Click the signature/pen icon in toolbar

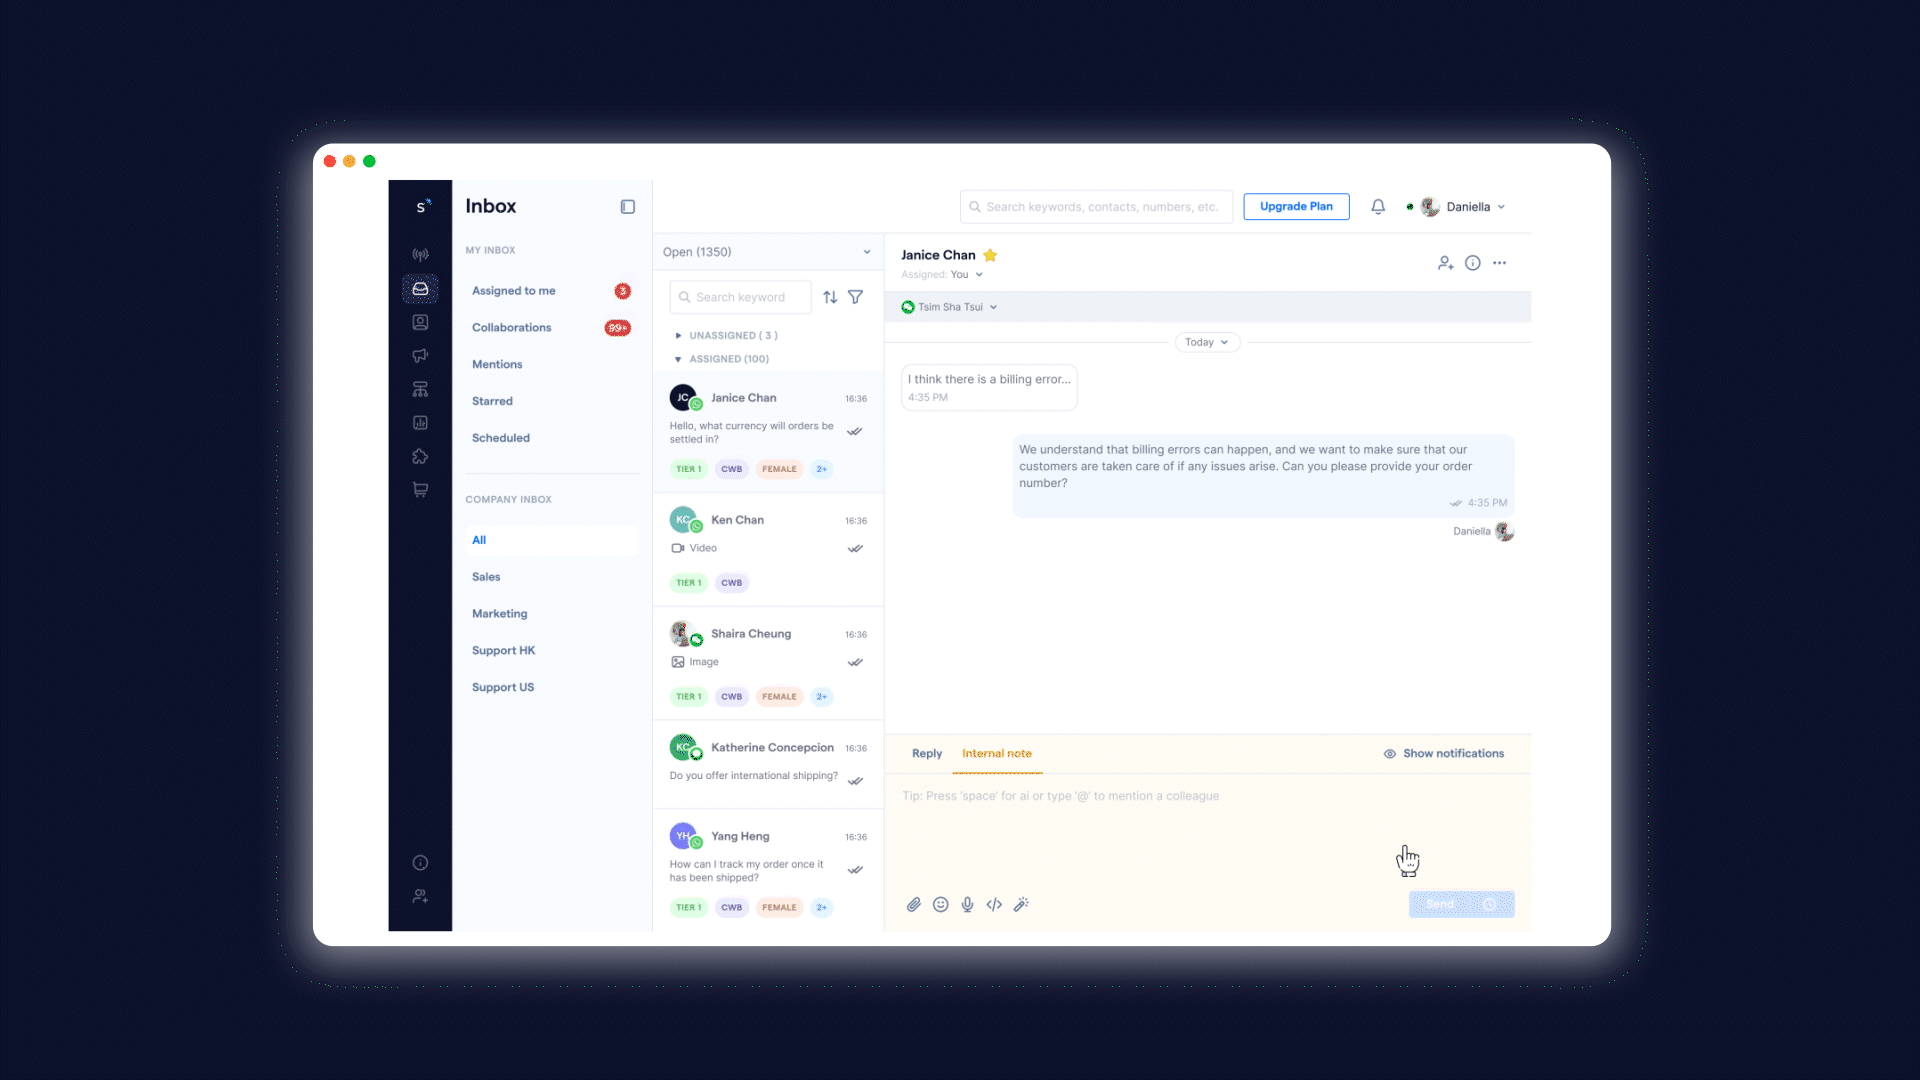click(x=1021, y=903)
